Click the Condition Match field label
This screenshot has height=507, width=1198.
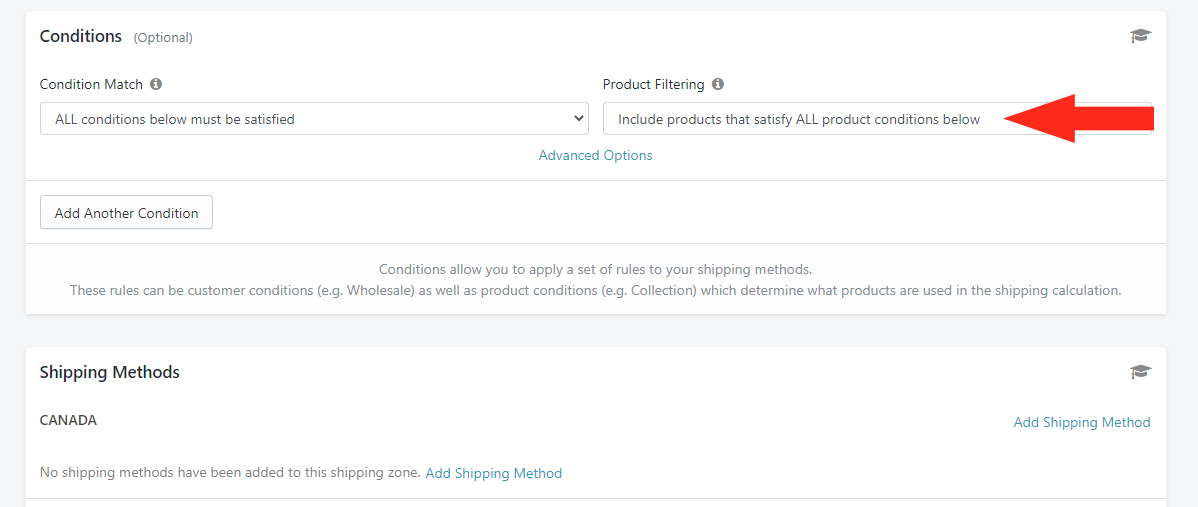(x=91, y=84)
